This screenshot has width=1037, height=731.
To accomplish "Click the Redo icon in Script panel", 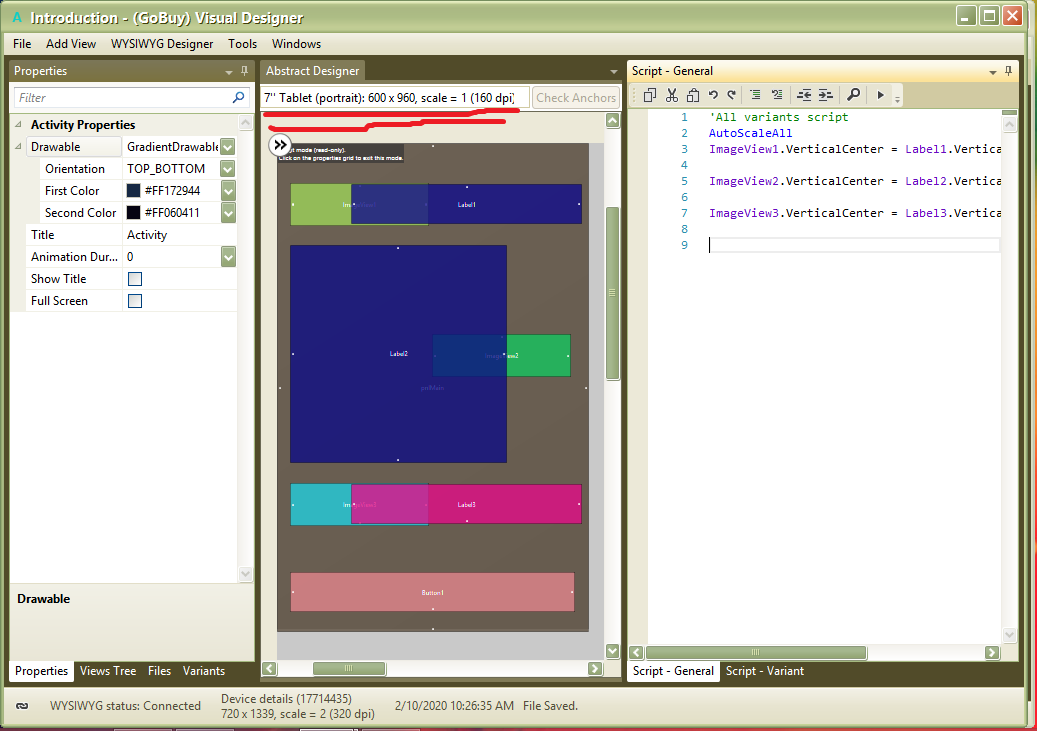I will (x=730, y=94).
